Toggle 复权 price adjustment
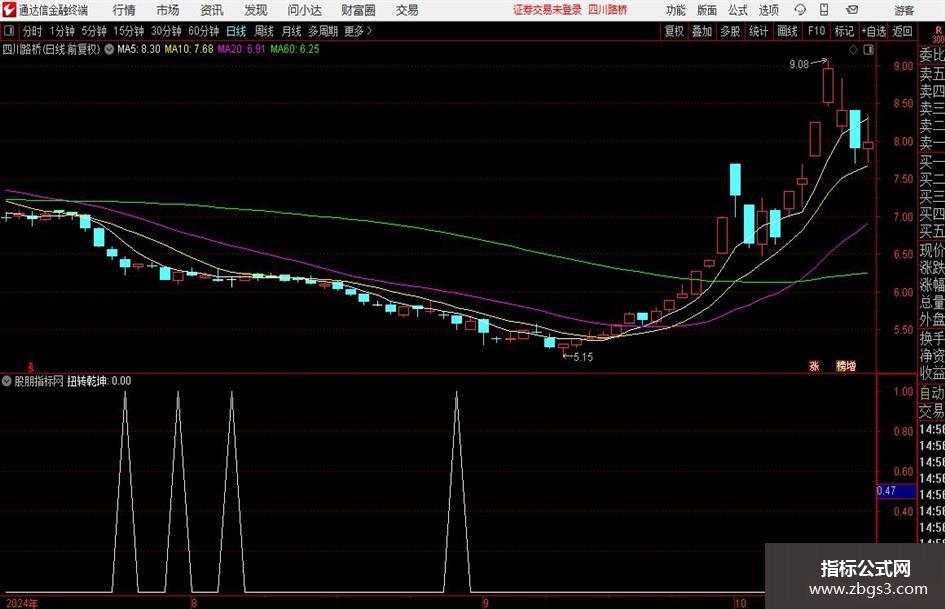The image size is (945, 609). (674, 31)
